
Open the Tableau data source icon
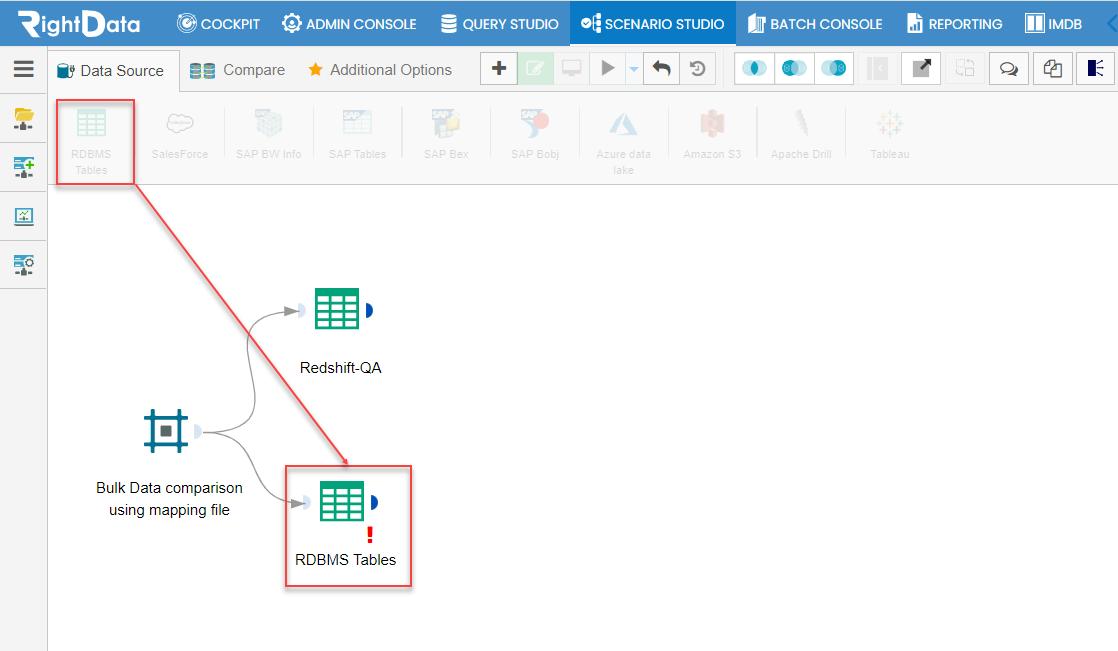pyautogui.click(x=888, y=130)
